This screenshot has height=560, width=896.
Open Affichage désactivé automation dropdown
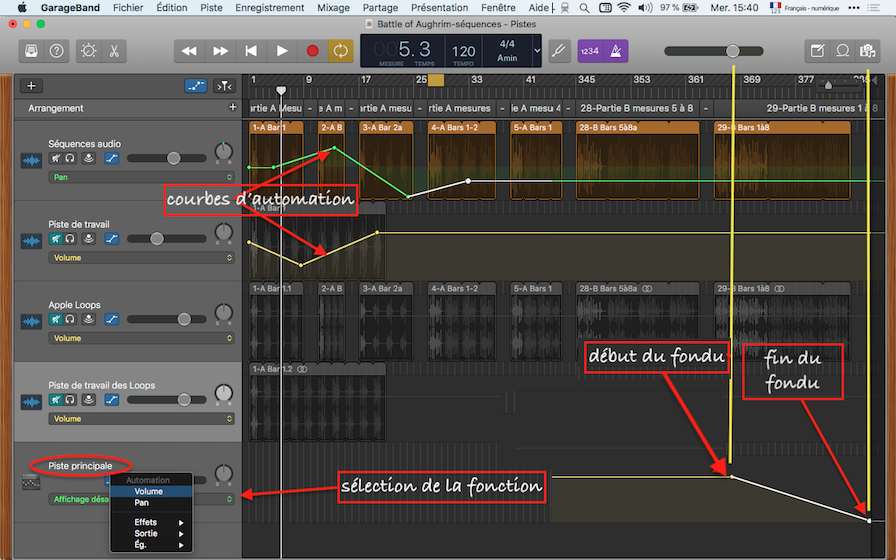[x=141, y=499]
